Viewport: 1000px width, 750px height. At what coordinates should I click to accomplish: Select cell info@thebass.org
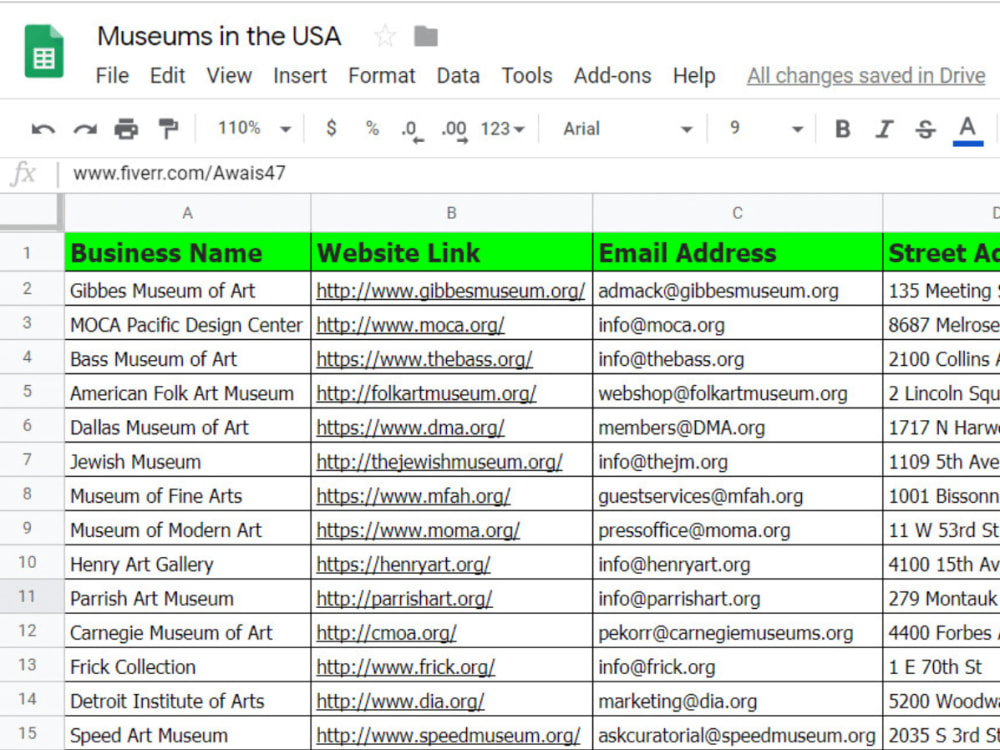(737, 358)
